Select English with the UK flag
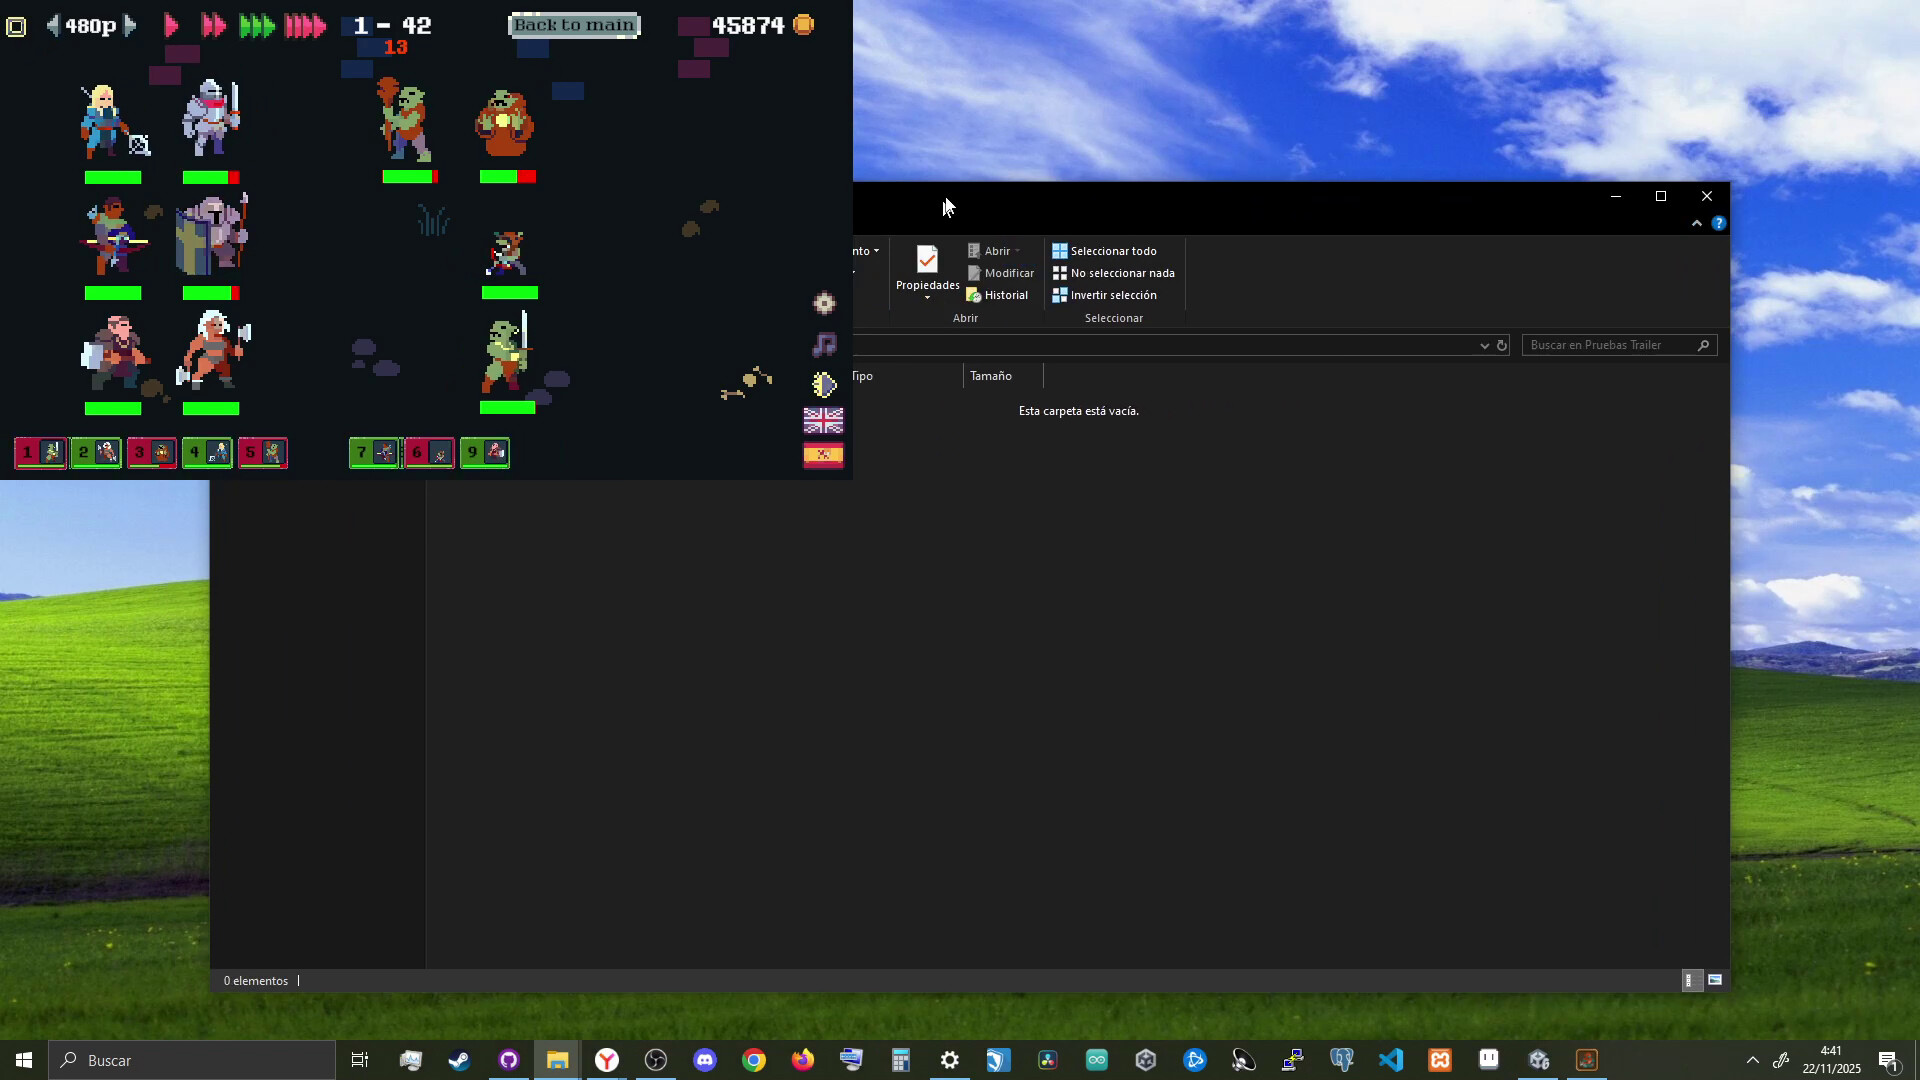 click(823, 421)
